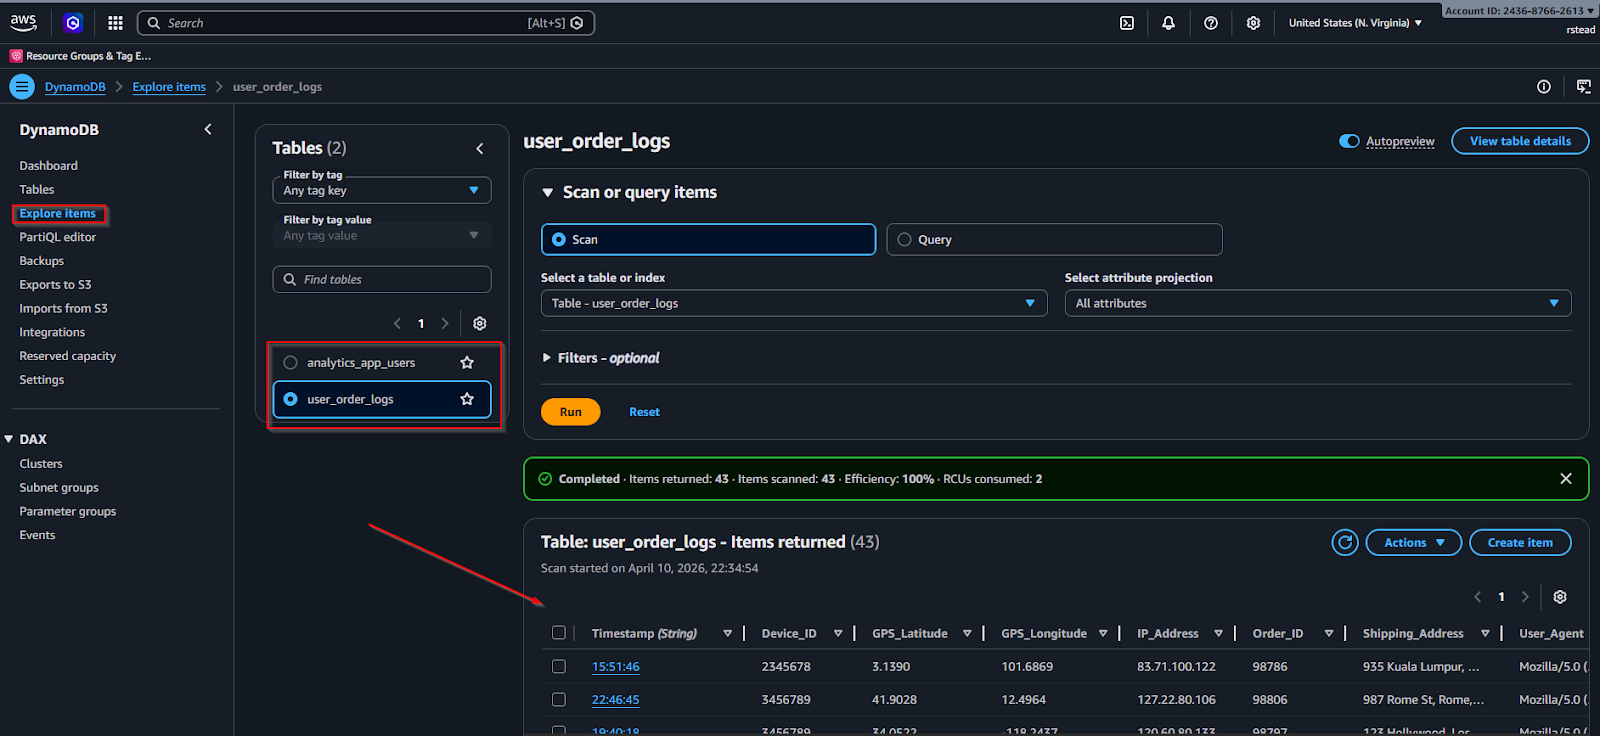Screen dimensions: 1600x736
Task: Open tables list preferences gear
Action: pos(480,323)
